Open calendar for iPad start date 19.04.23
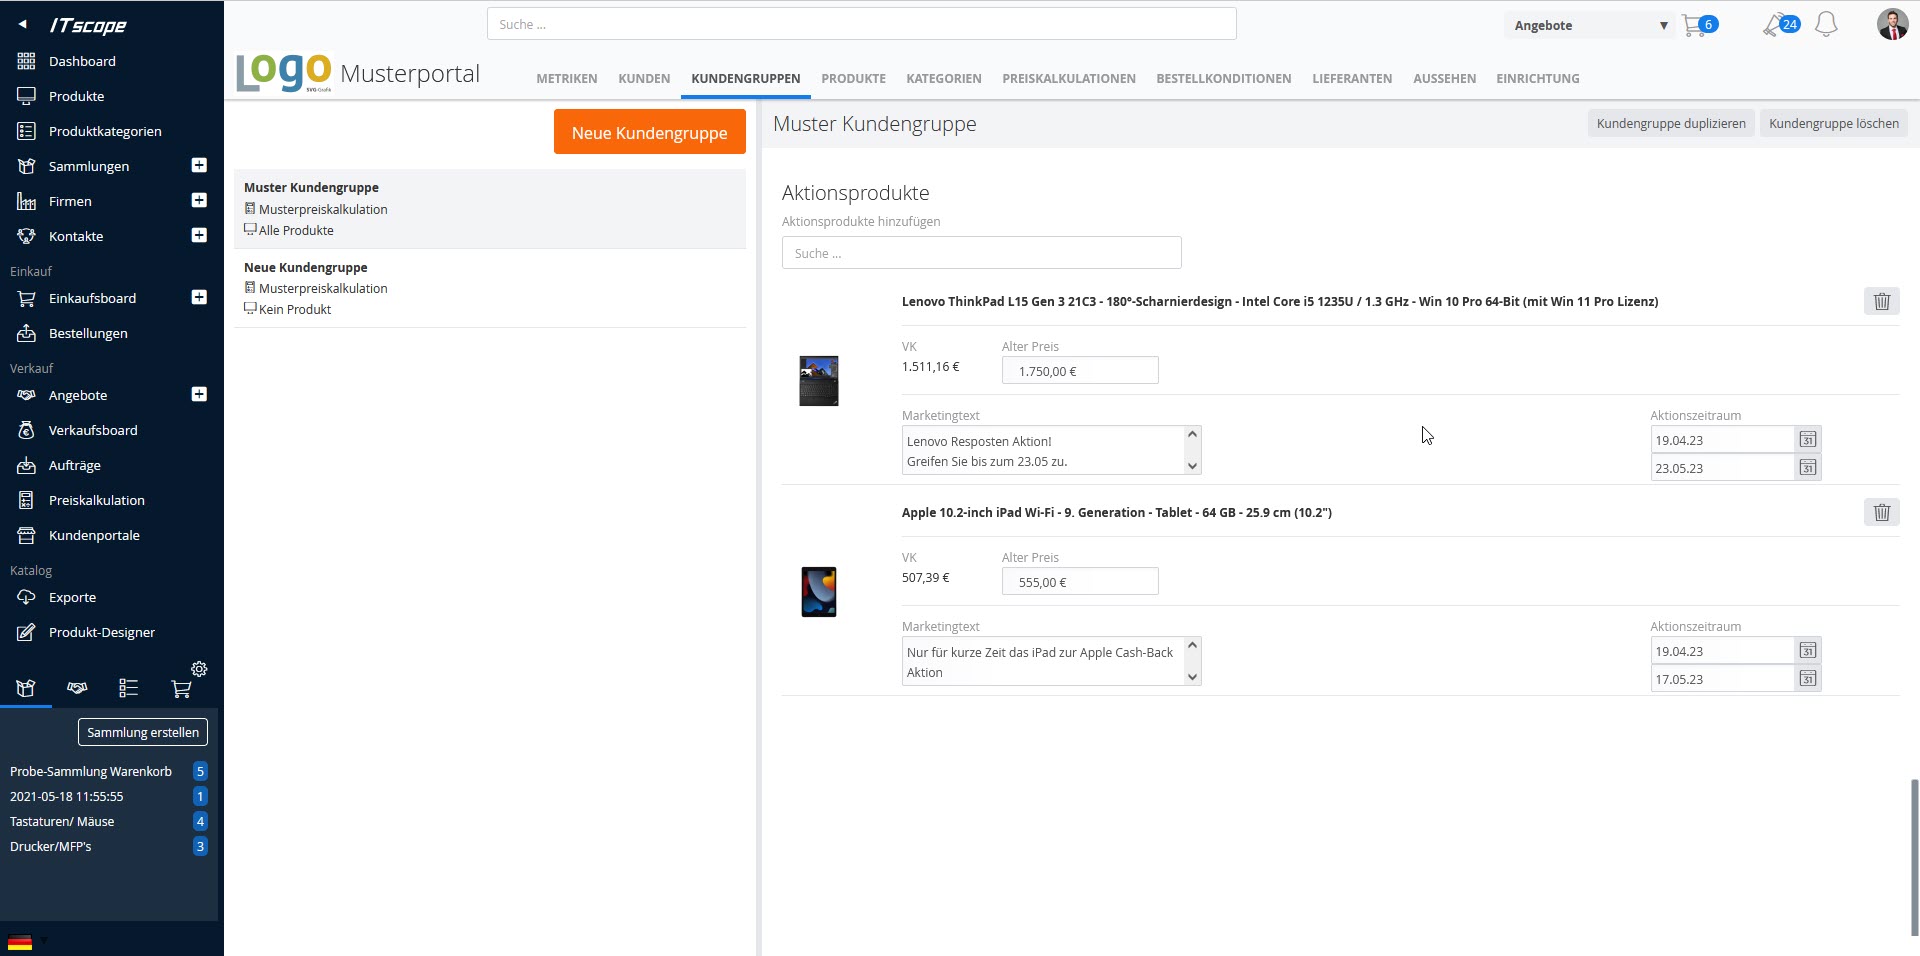Viewport: 1920px width, 956px height. pos(1807,650)
